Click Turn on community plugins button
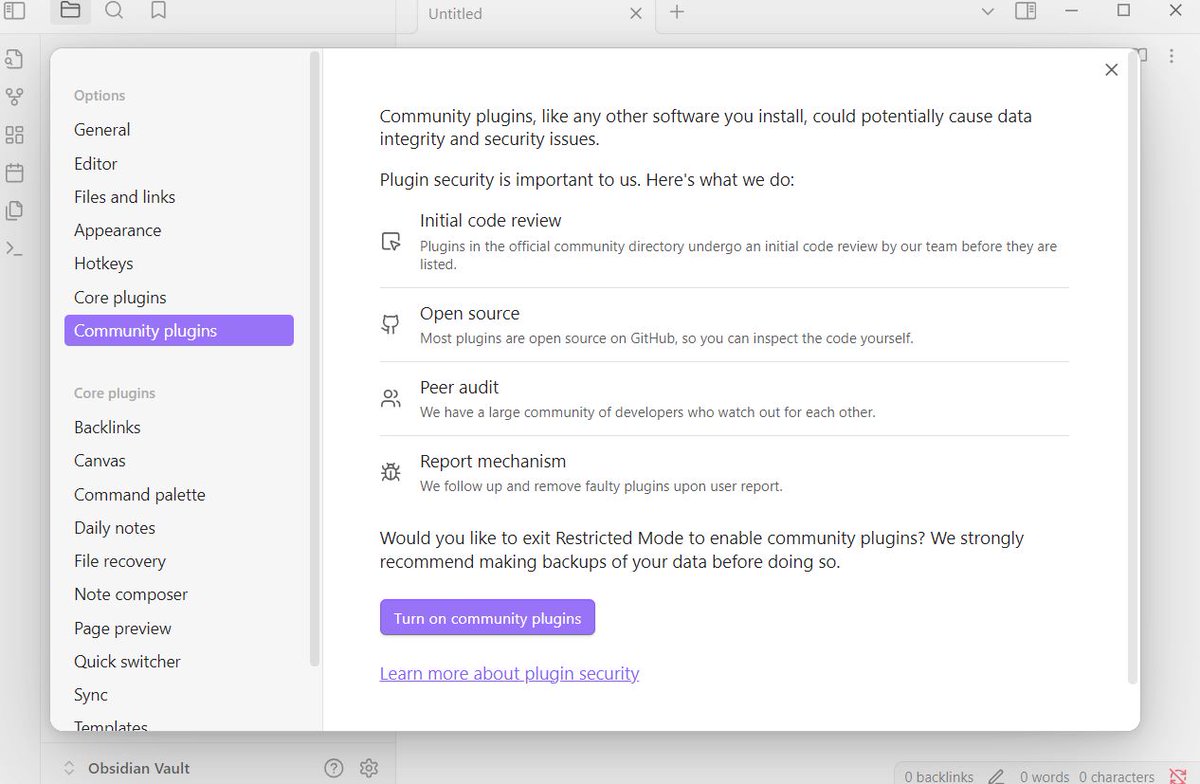 (487, 618)
